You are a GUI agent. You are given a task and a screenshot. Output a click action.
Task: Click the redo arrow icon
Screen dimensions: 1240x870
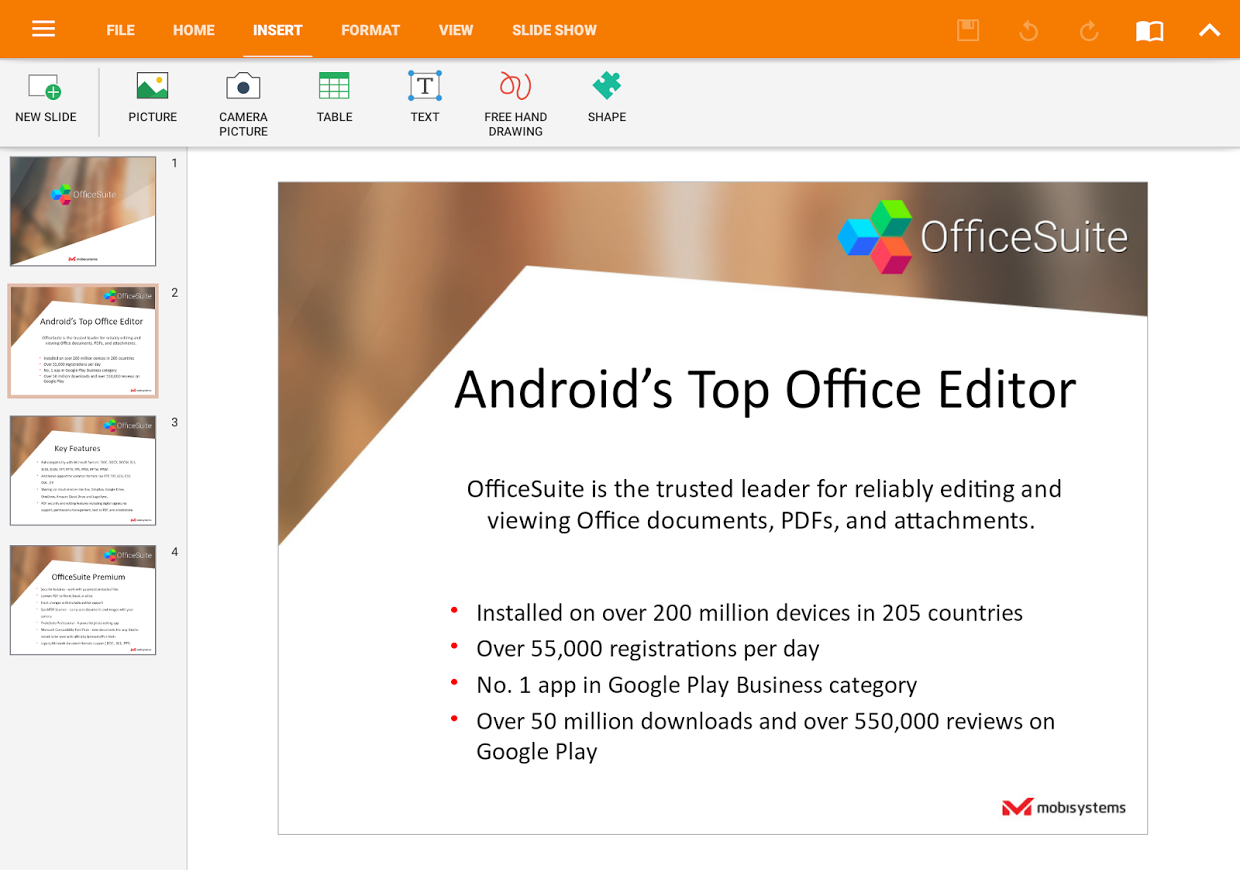1088,30
